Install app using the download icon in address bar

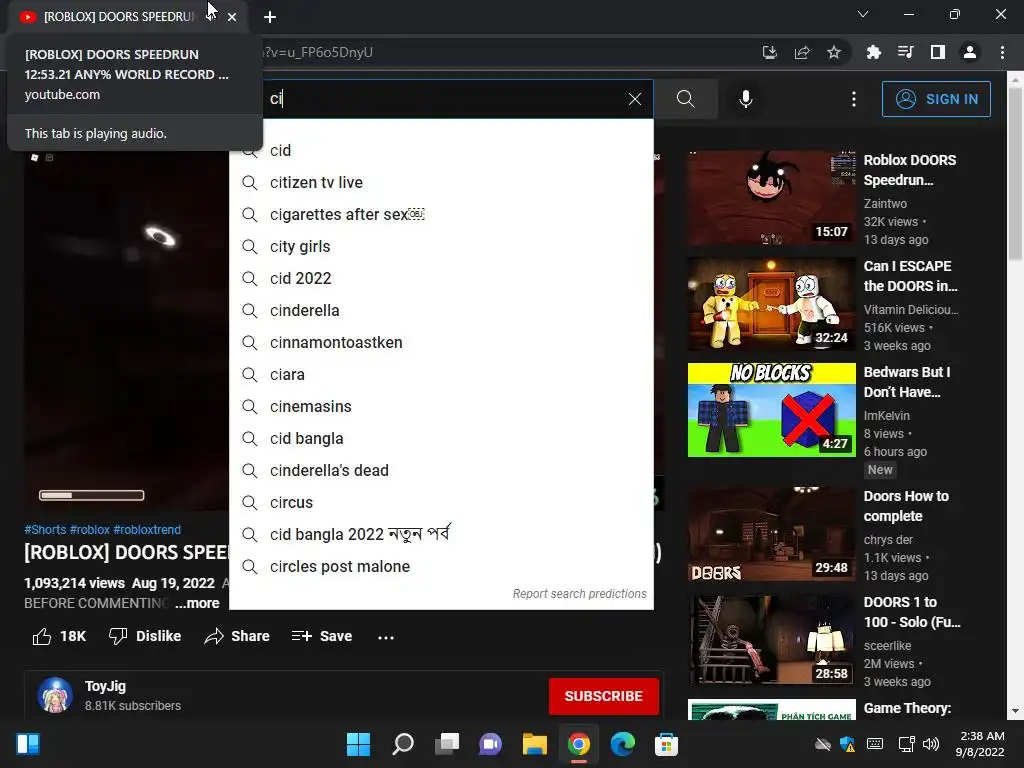(x=770, y=52)
